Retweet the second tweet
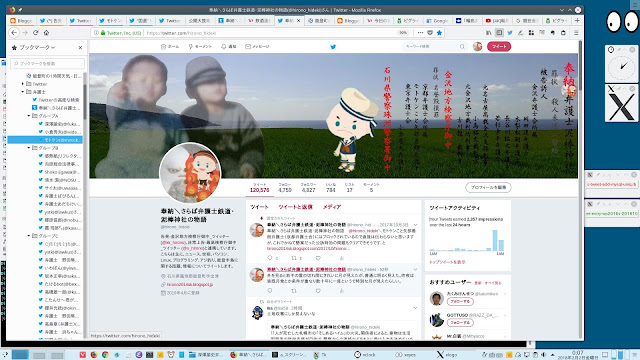Image resolution: width=640 pixels, height=360 pixels. pyautogui.click(x=294, y=291)
